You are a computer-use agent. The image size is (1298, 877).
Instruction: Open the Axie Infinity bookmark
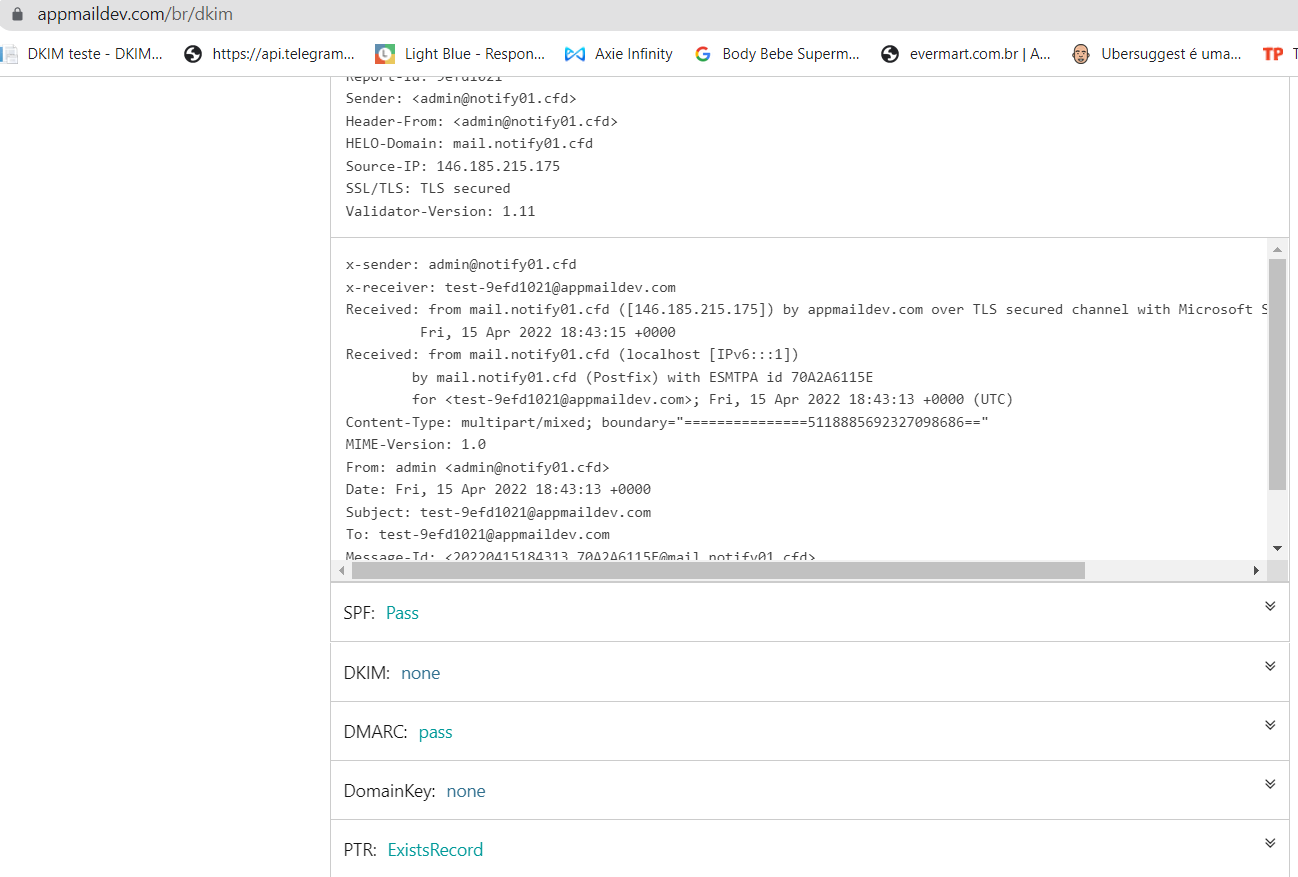(619, 54)
